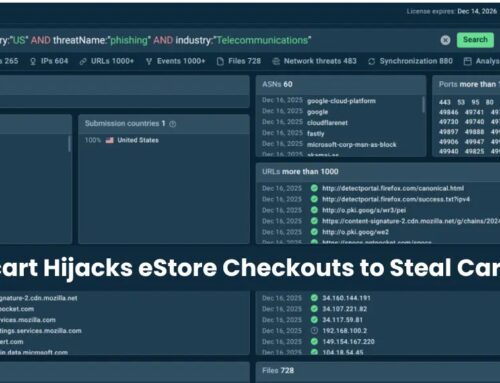This screenshot has width=500, height=383.
Task: Select IP address 34.117.59.81
Action: coord(342,320)
